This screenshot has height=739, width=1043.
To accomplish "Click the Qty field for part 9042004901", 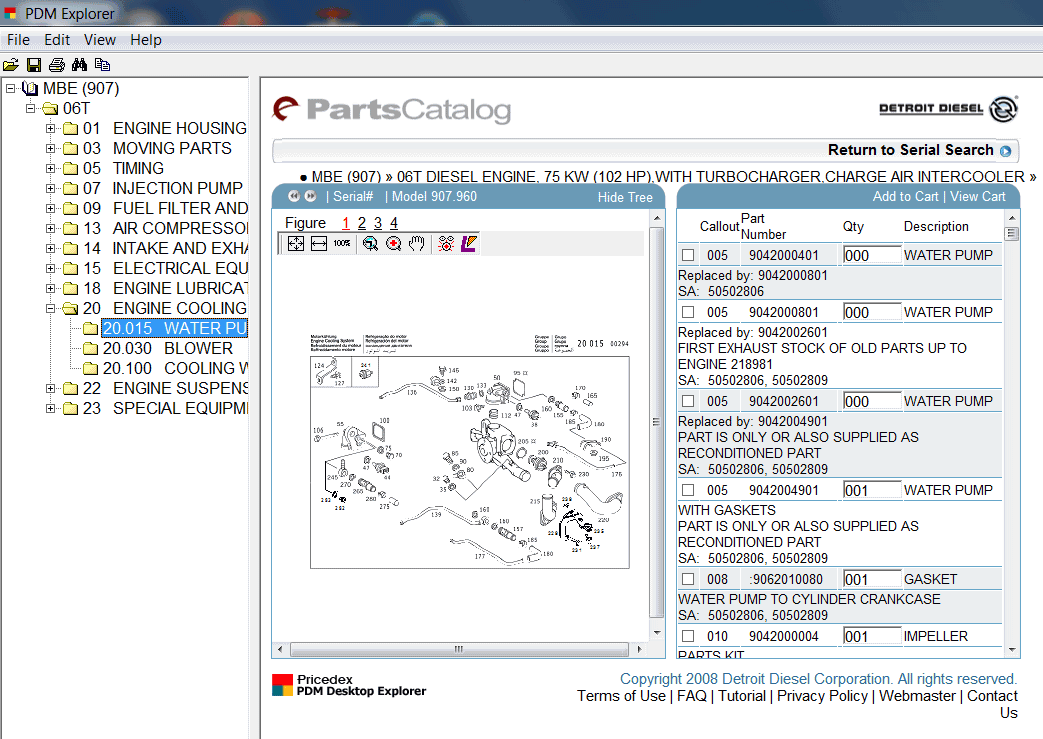I will [871, 490].
